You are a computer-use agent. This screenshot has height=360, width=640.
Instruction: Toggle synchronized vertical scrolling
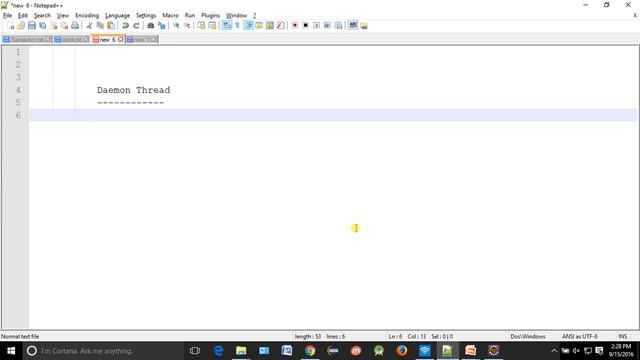click(201, 26)
